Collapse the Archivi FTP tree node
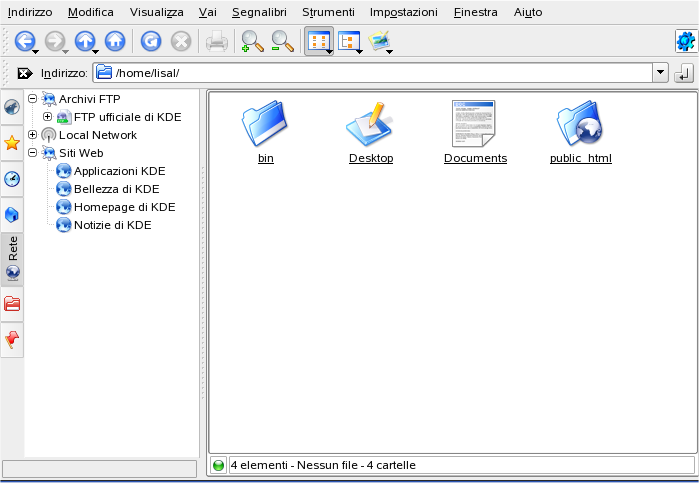The width and height of the screenshot is (699, 483). [x=33, y=99]
